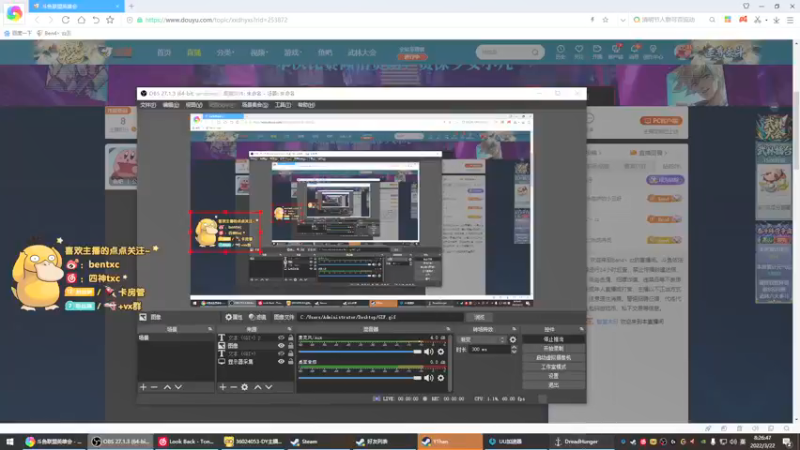The image size is (800, 450).
Task: Open source properties gear in sources toolbar
Action: tap(244, 387)
